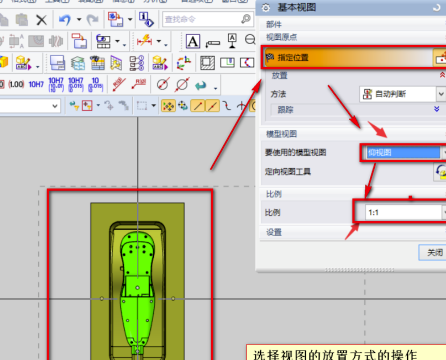446x360 pixels.
Task: Open the dropdown beside the teal arrow
Action: 216,88
